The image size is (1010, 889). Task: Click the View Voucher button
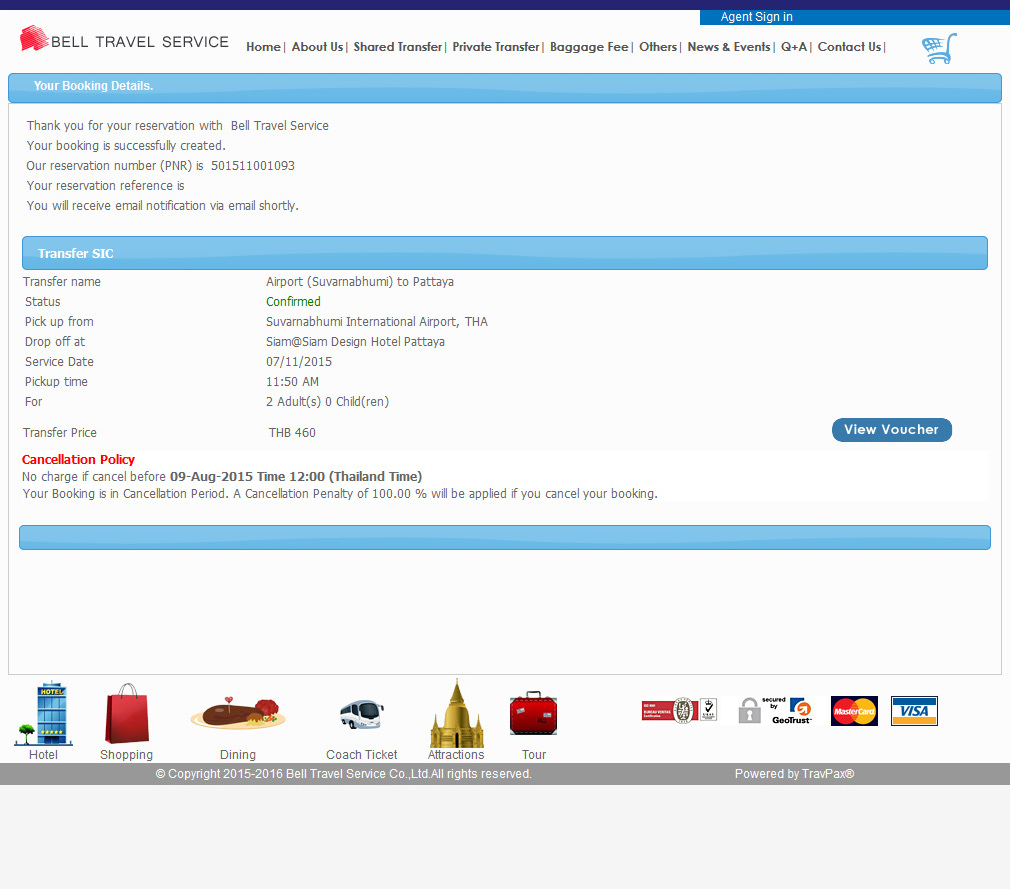click(891, 430)
